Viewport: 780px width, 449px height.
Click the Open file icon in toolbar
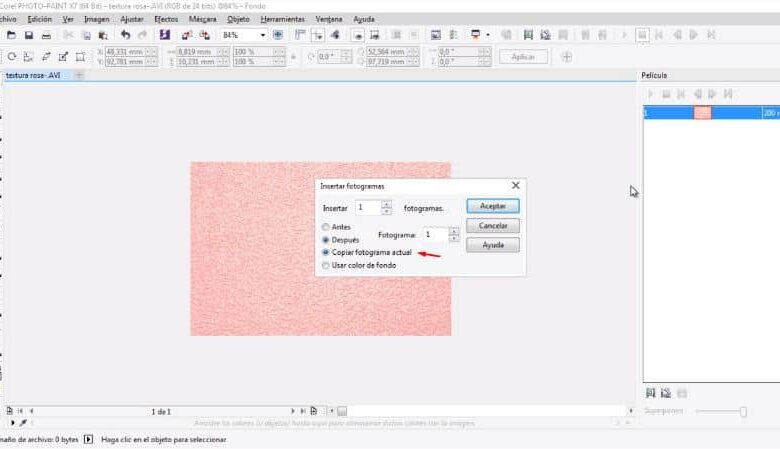[x=11, y=35]
